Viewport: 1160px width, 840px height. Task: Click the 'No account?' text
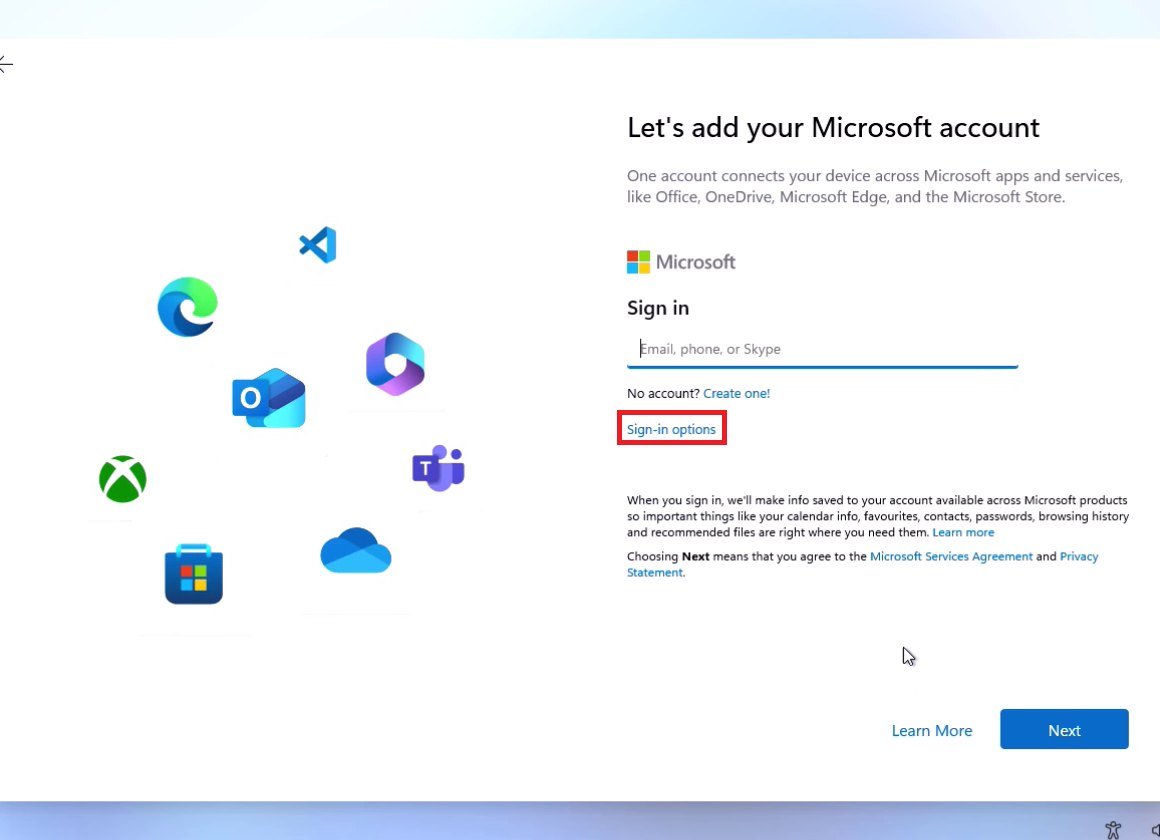tap(663, 394)
